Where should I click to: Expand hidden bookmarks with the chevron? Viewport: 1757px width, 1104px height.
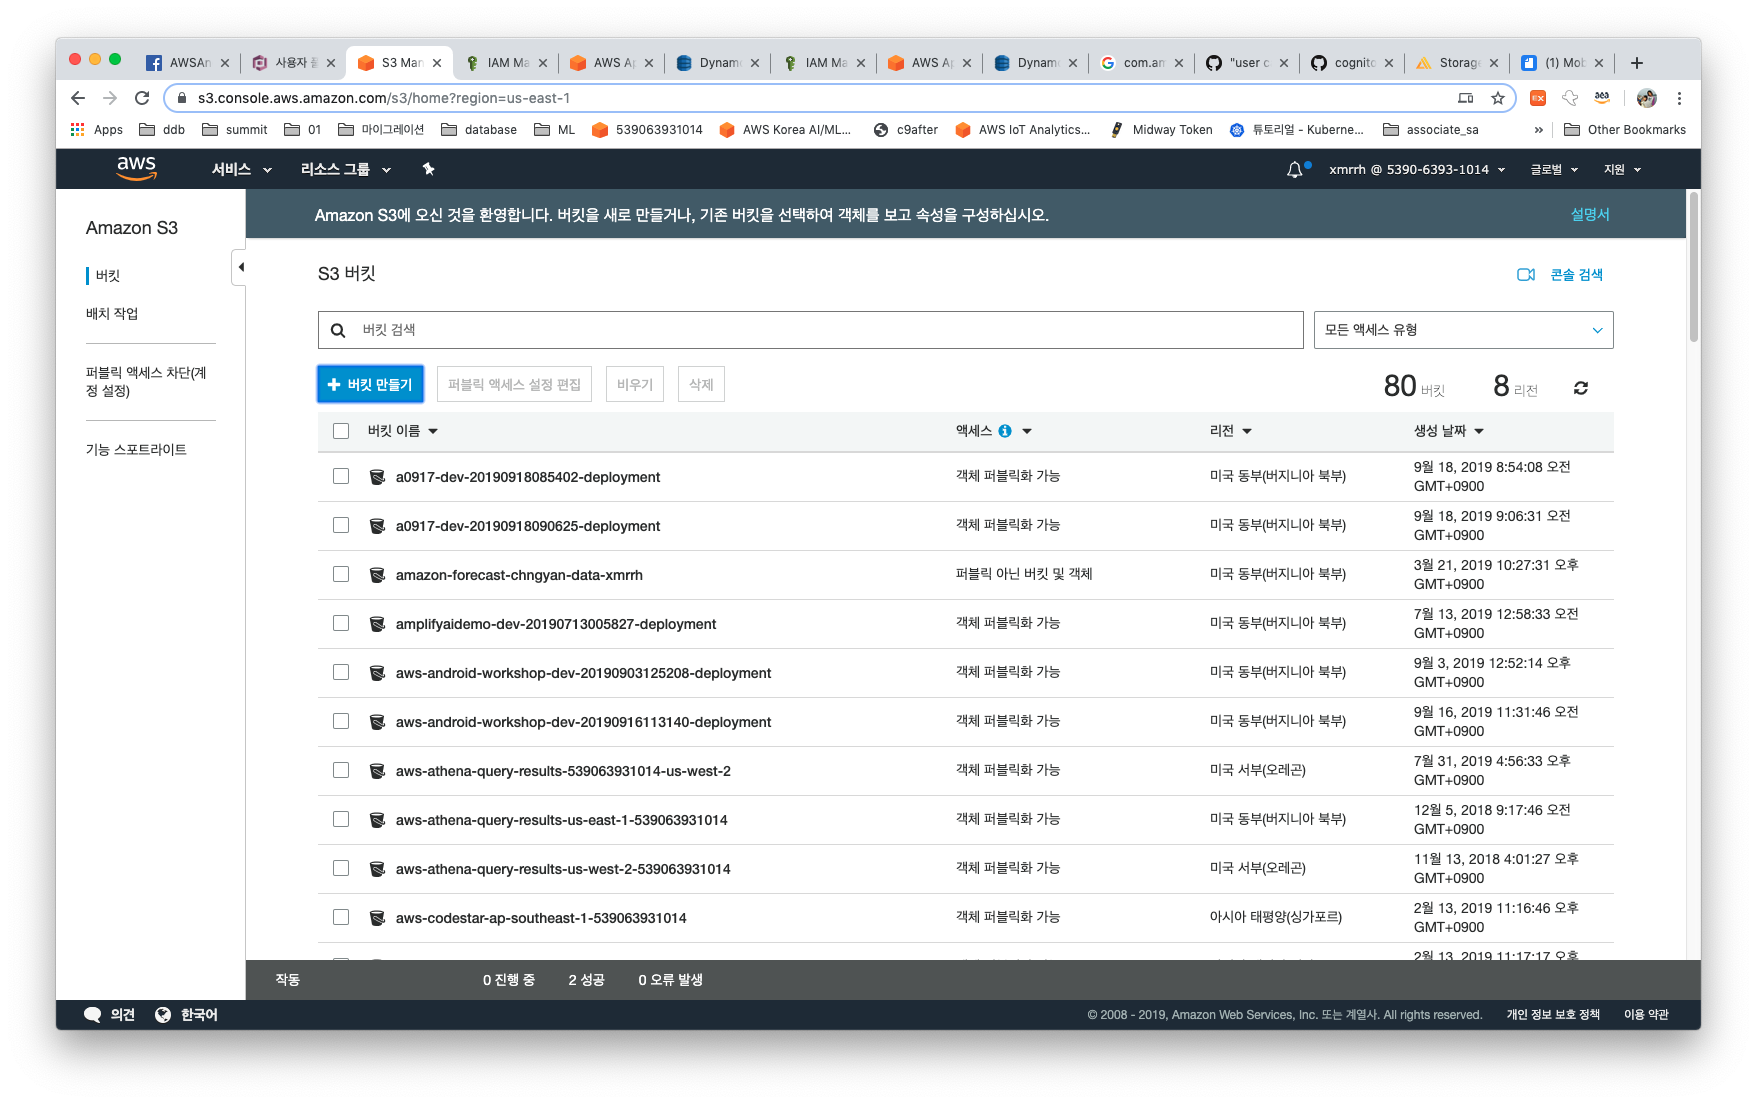click(1538, 130)
